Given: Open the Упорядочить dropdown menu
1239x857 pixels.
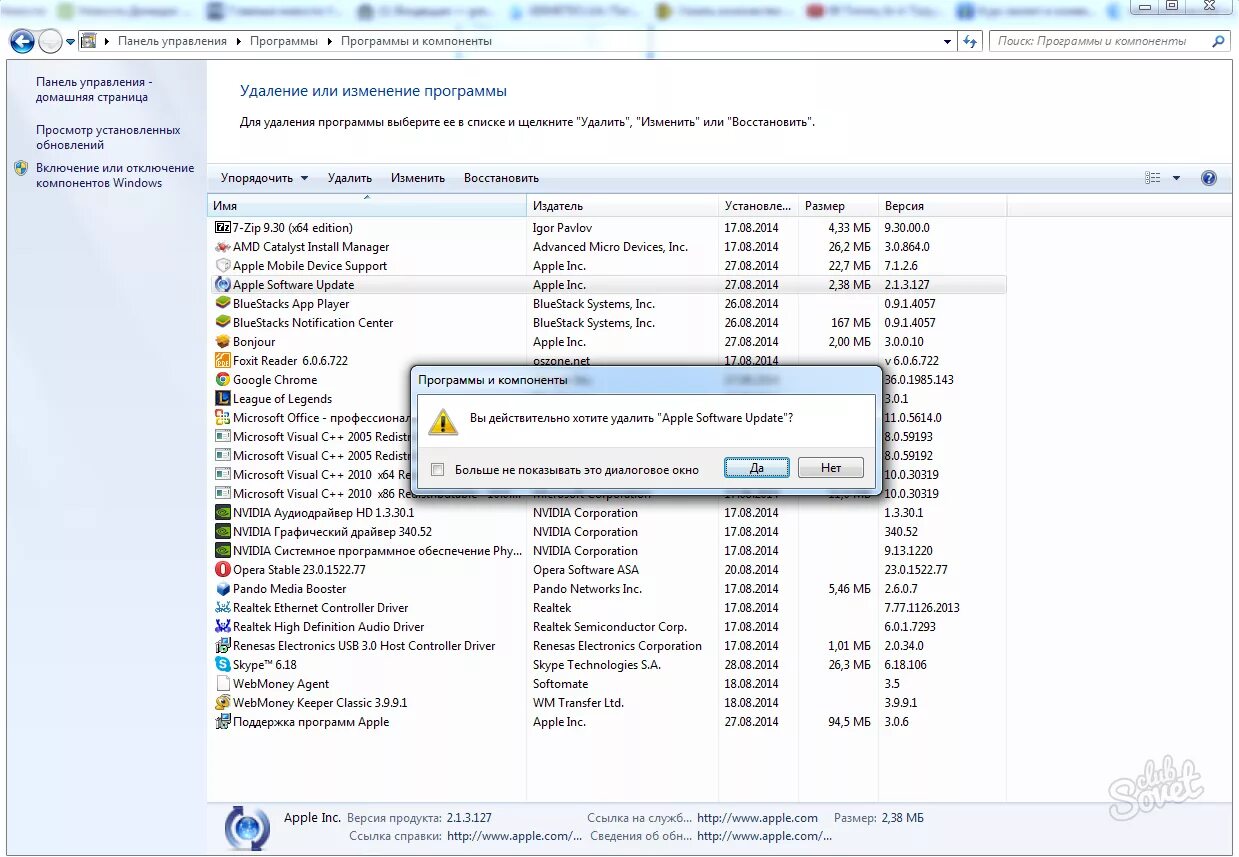Looking at the screenshot, I should point(264,178).
